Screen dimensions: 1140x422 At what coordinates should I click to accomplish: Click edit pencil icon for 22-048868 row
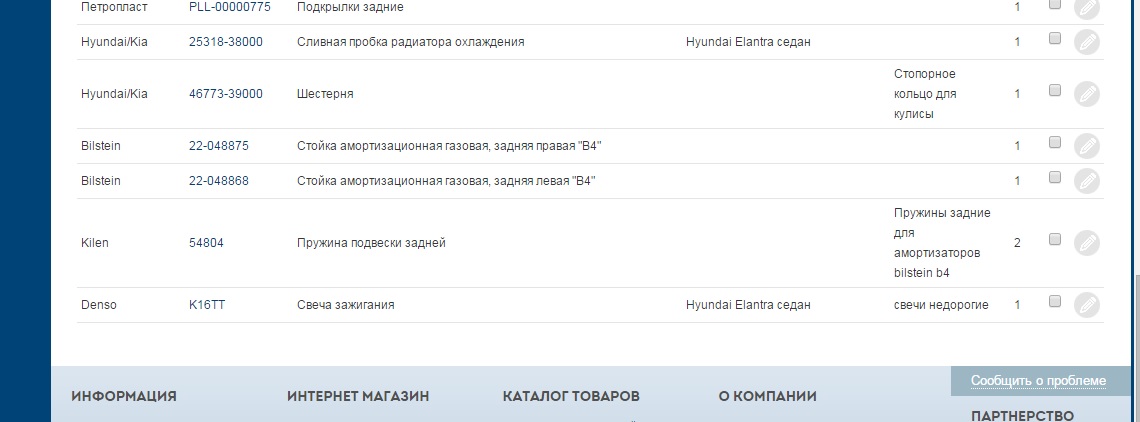point(1086,181)
